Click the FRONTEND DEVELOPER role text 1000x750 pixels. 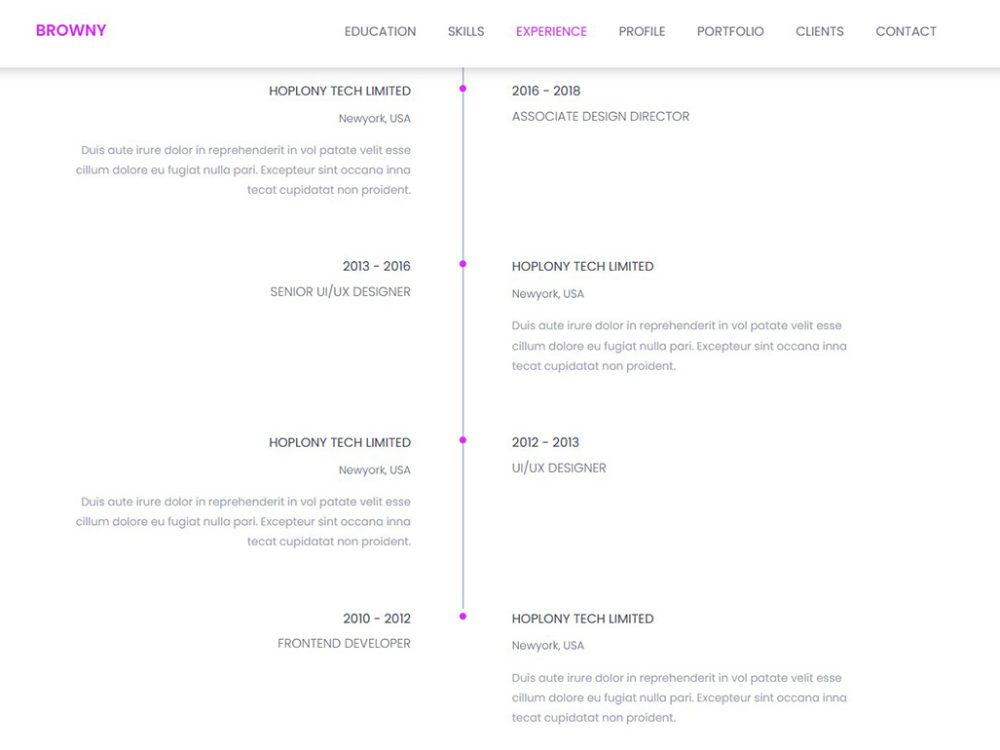[344, 643]
